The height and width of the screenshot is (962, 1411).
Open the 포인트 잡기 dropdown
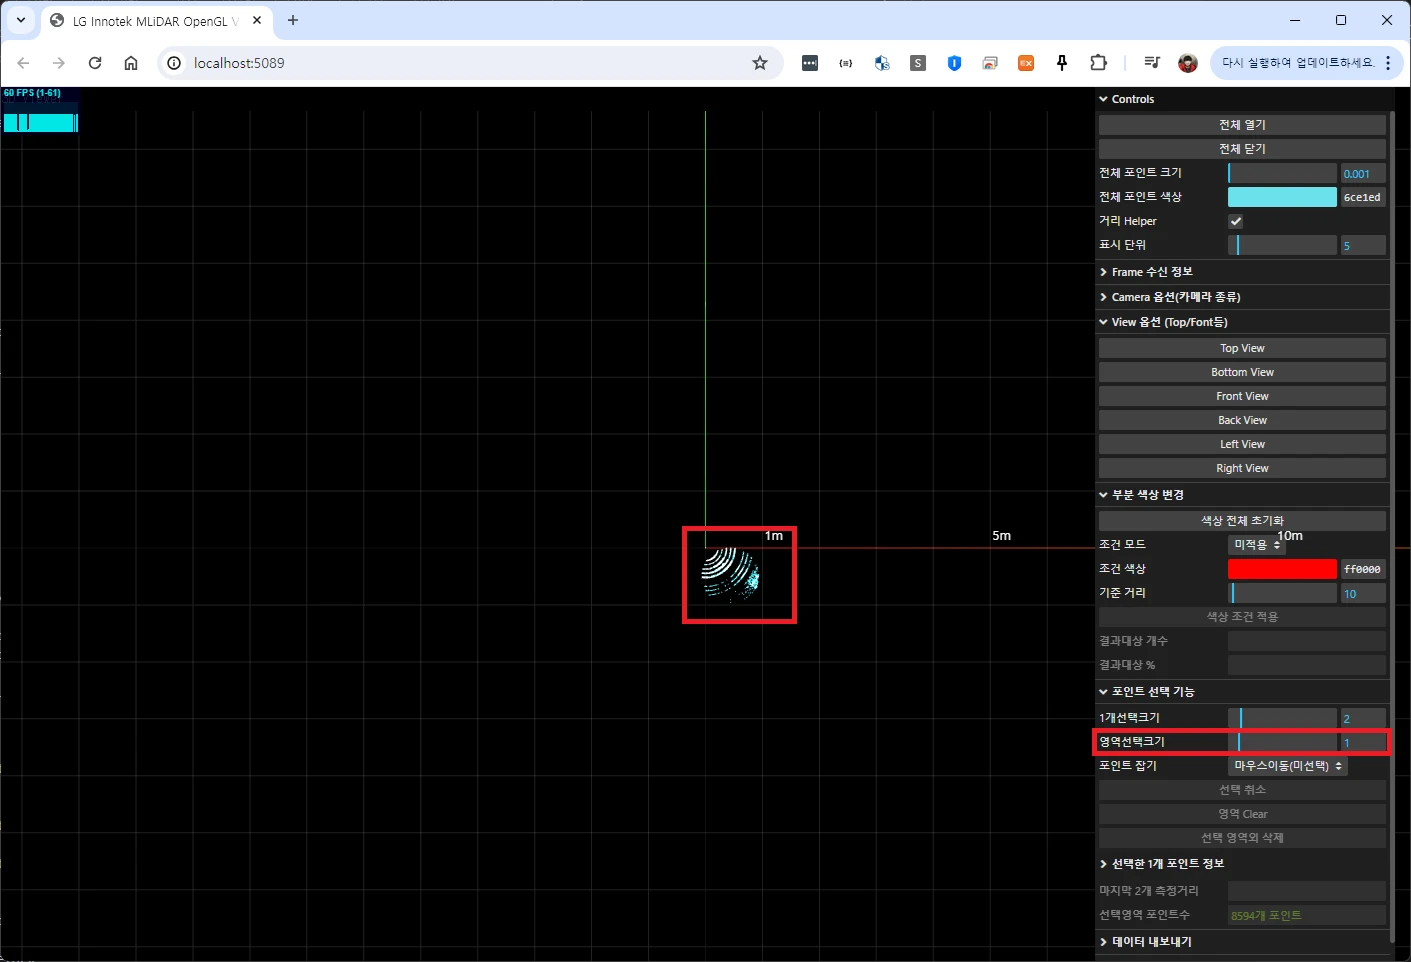tap(1288, 766)
